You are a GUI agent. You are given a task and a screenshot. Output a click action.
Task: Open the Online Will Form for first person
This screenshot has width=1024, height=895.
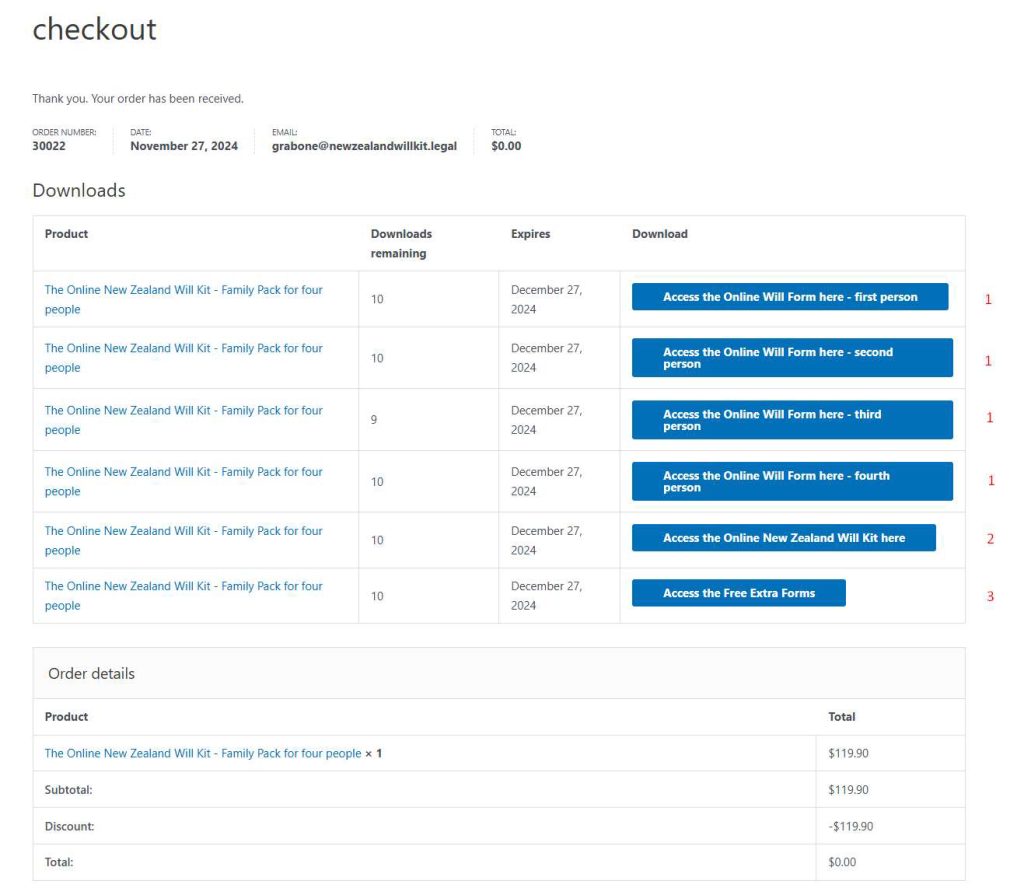pos(790,297)
